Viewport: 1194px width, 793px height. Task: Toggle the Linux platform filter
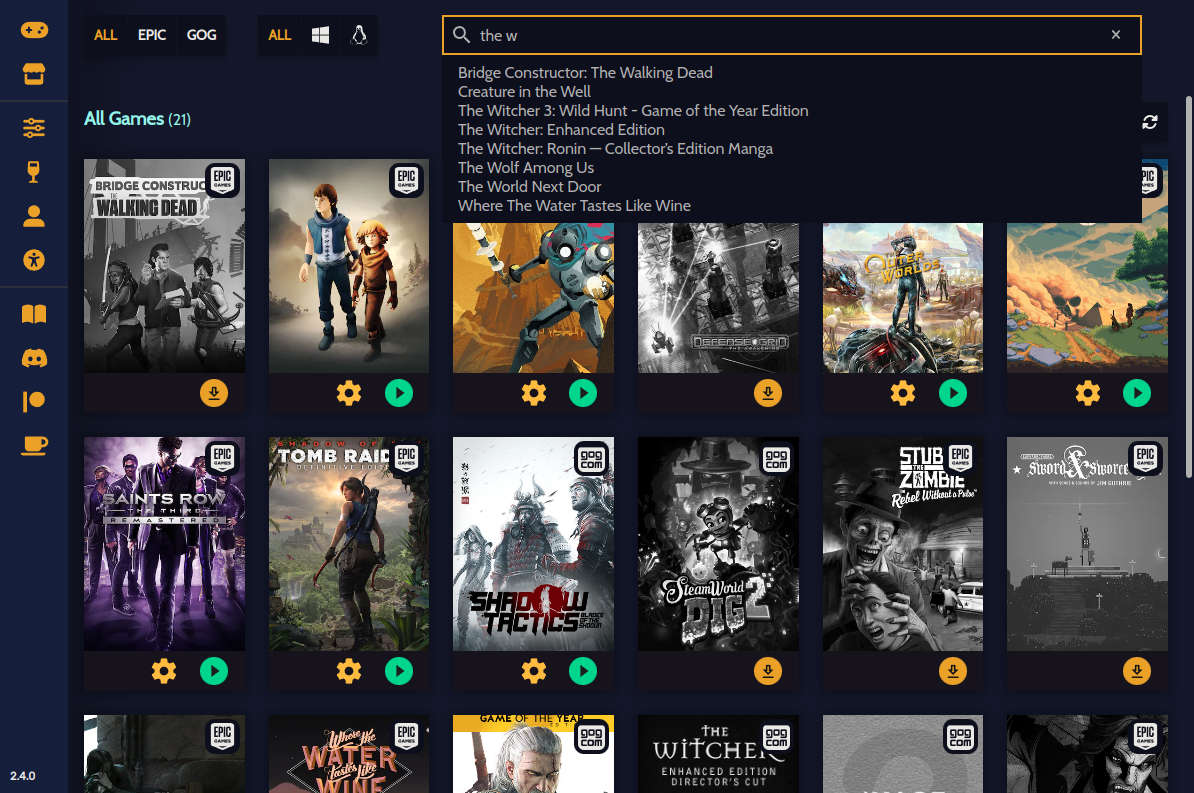[x=358, y=35]
